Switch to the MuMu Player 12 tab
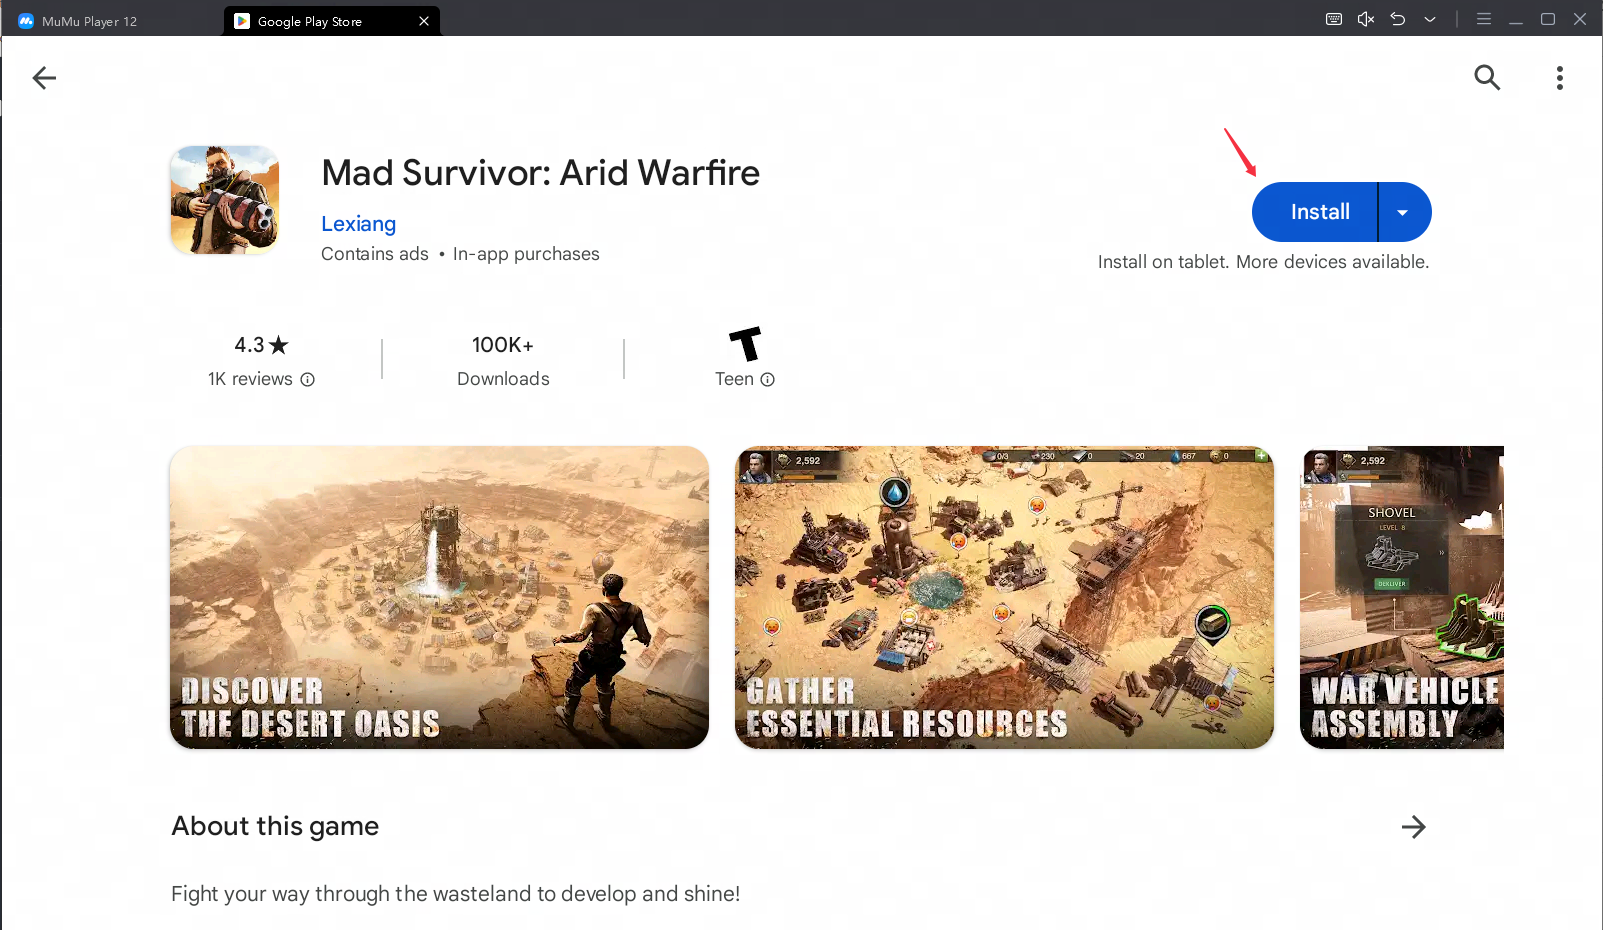Screen dimensions: 1603x930 pyautogui.click(x=90, y=21)
